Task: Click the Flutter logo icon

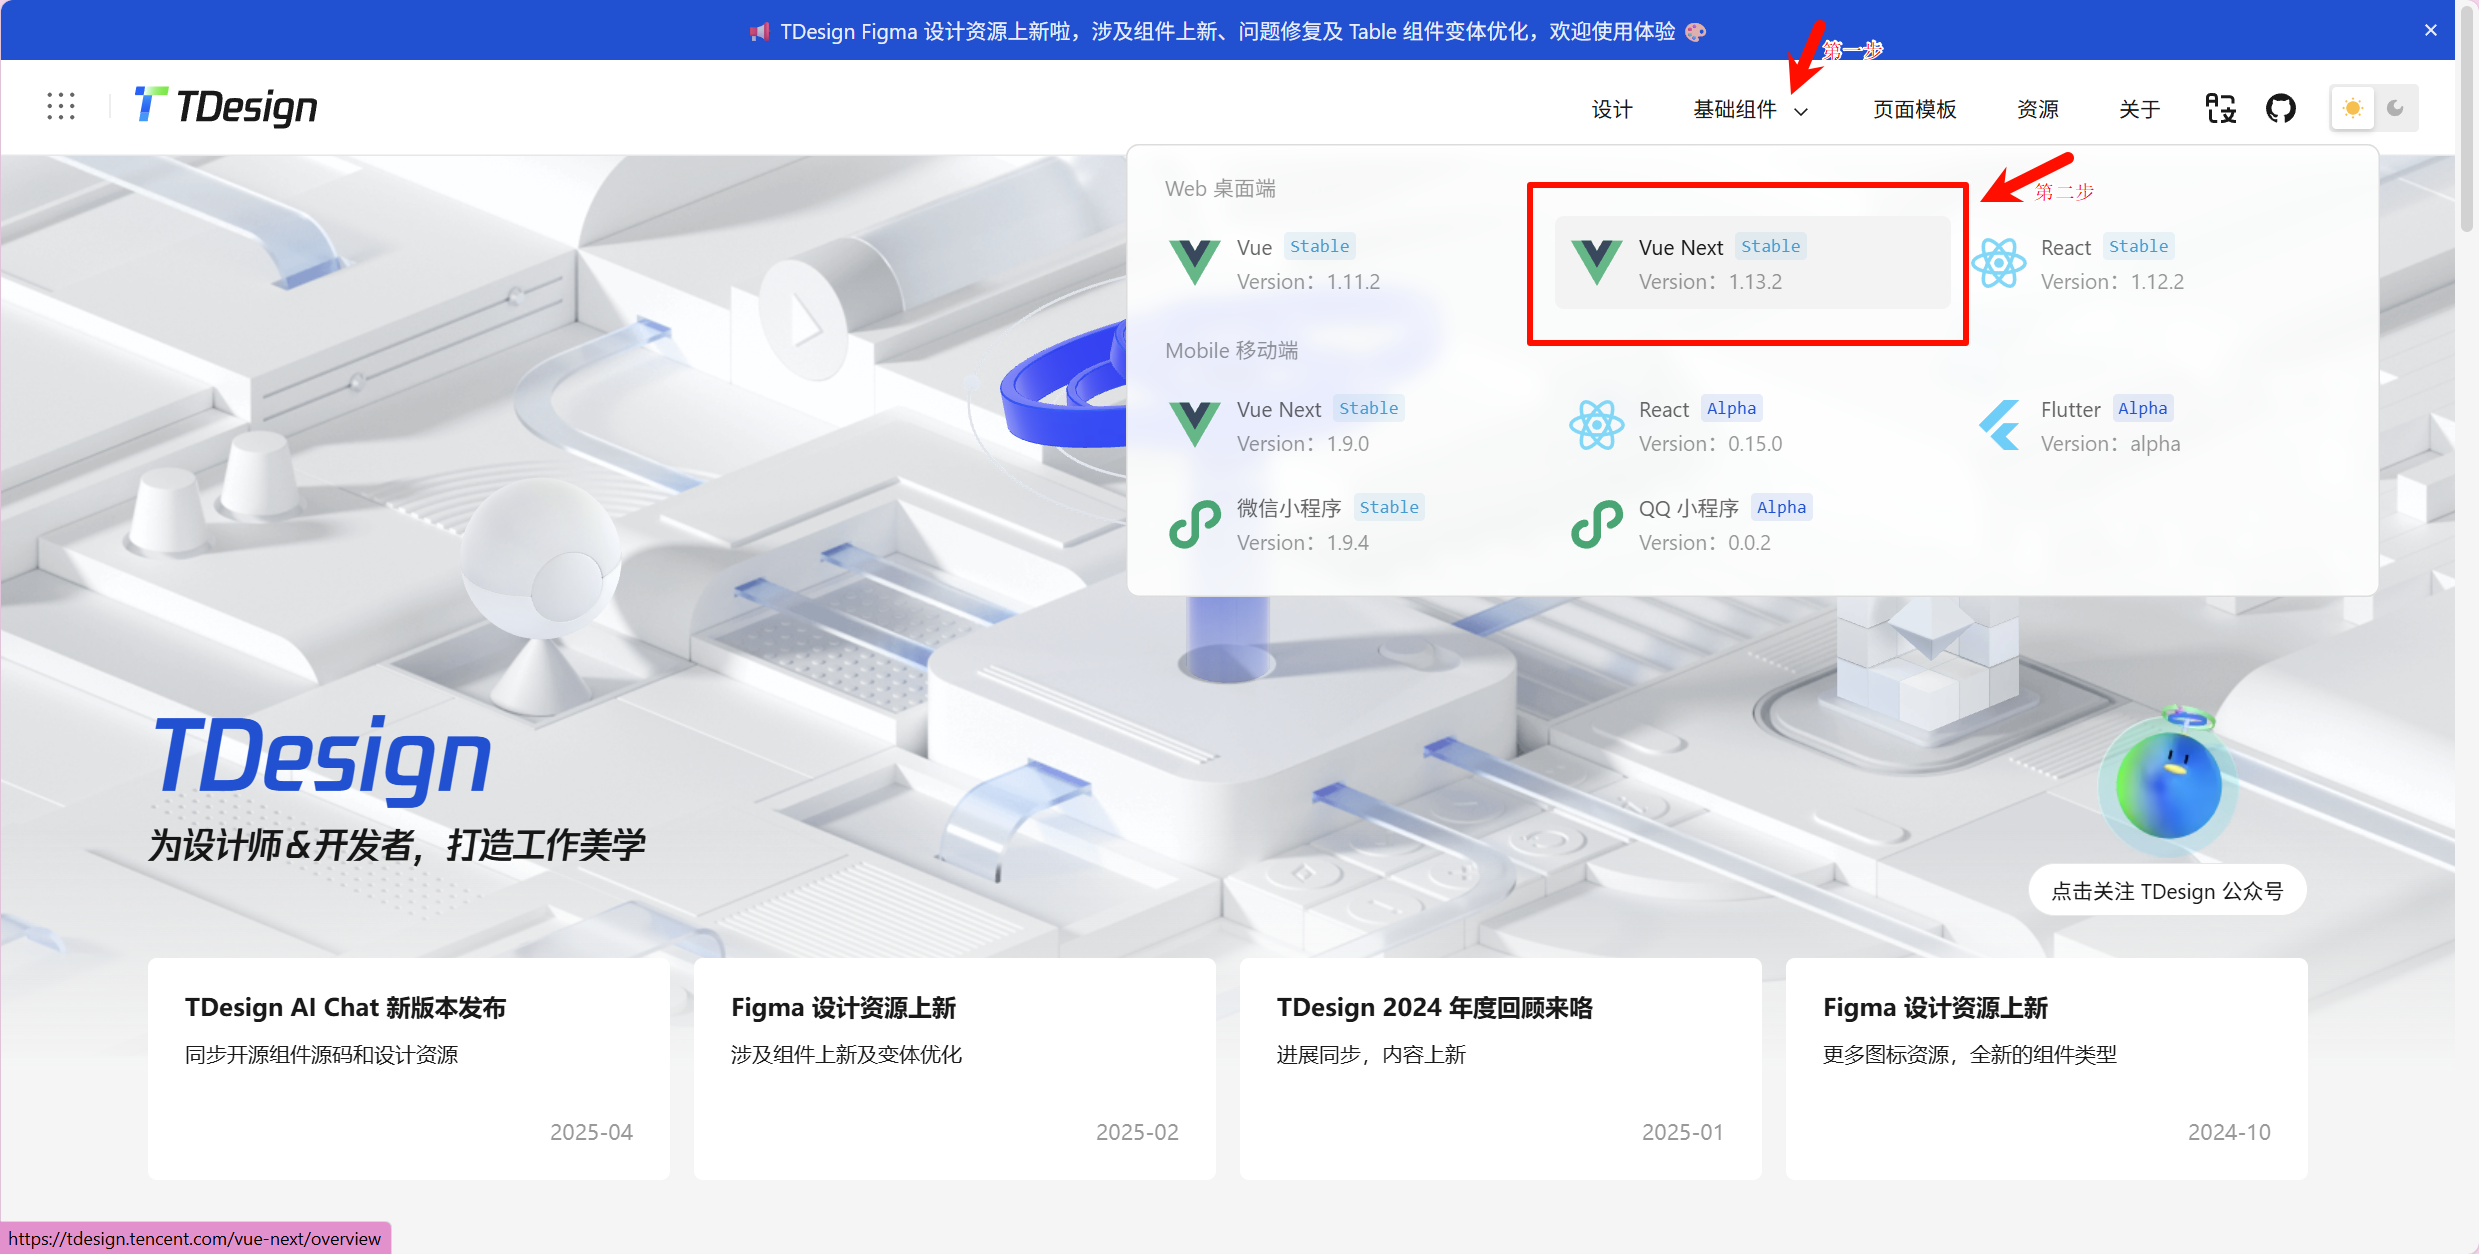Action: pyautogui.click(x=1999, y=425)
